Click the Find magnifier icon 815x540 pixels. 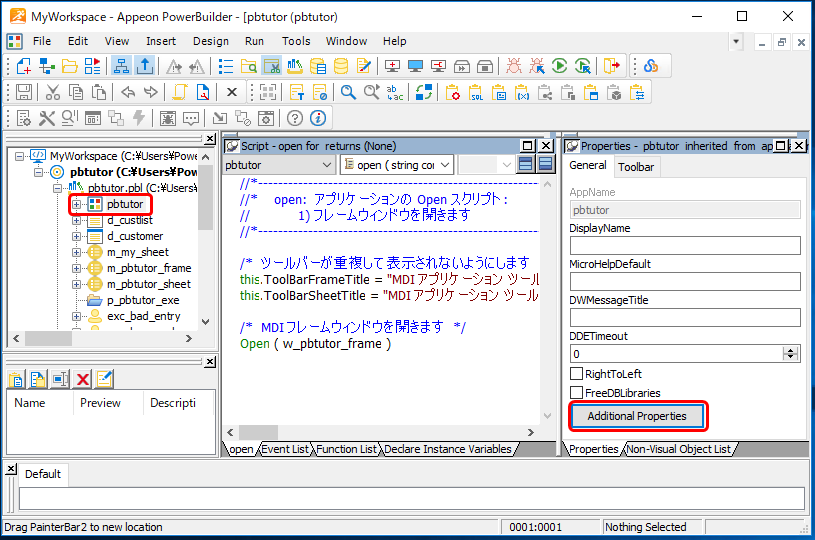348,93
